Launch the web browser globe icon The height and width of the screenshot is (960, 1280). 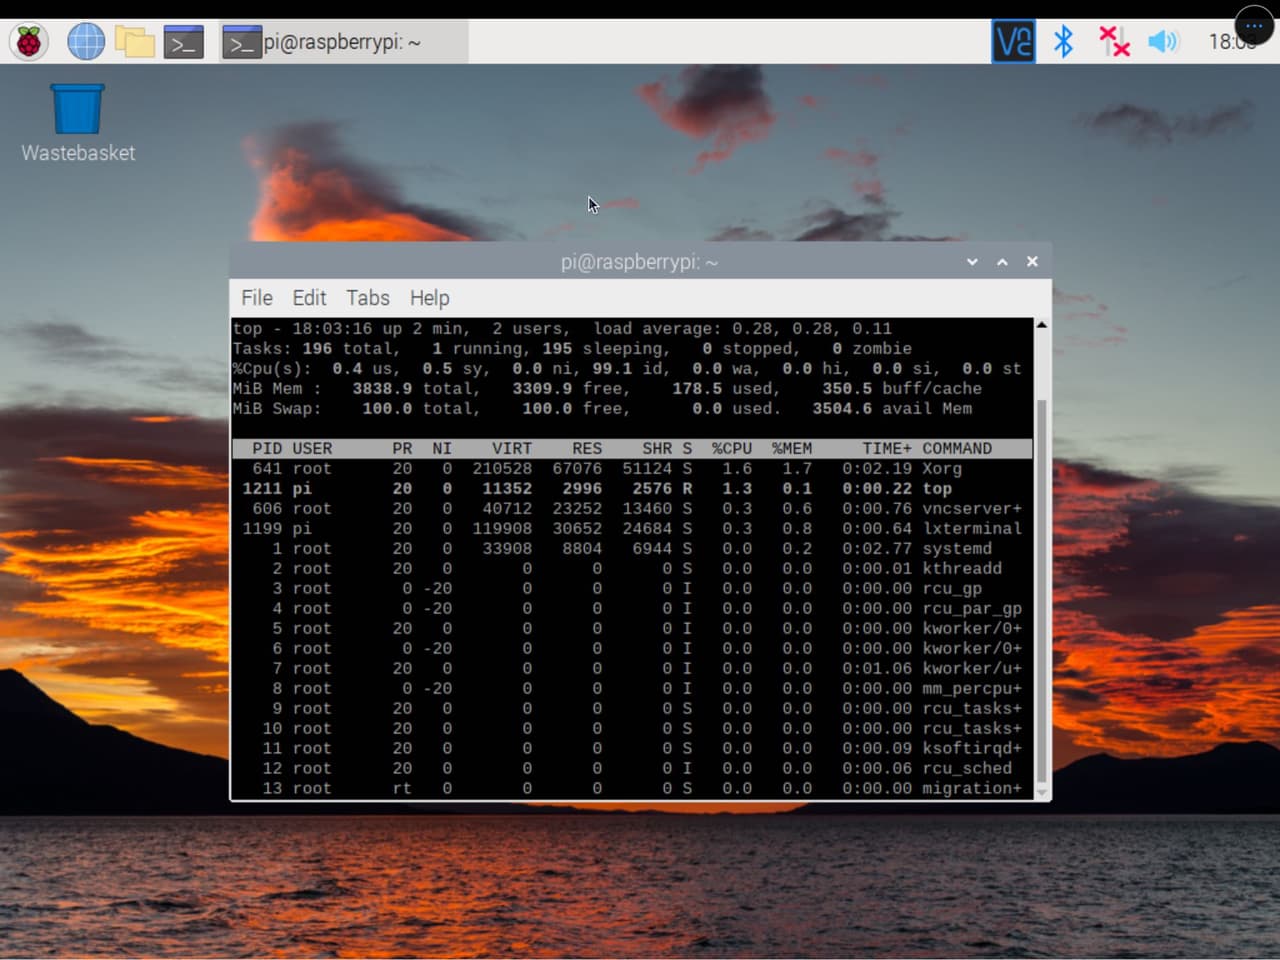tap(86, 42)
